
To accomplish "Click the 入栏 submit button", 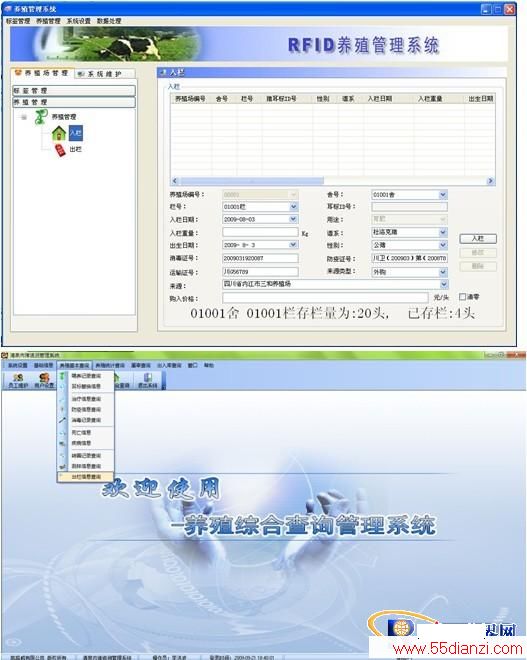I will point(478,239).
